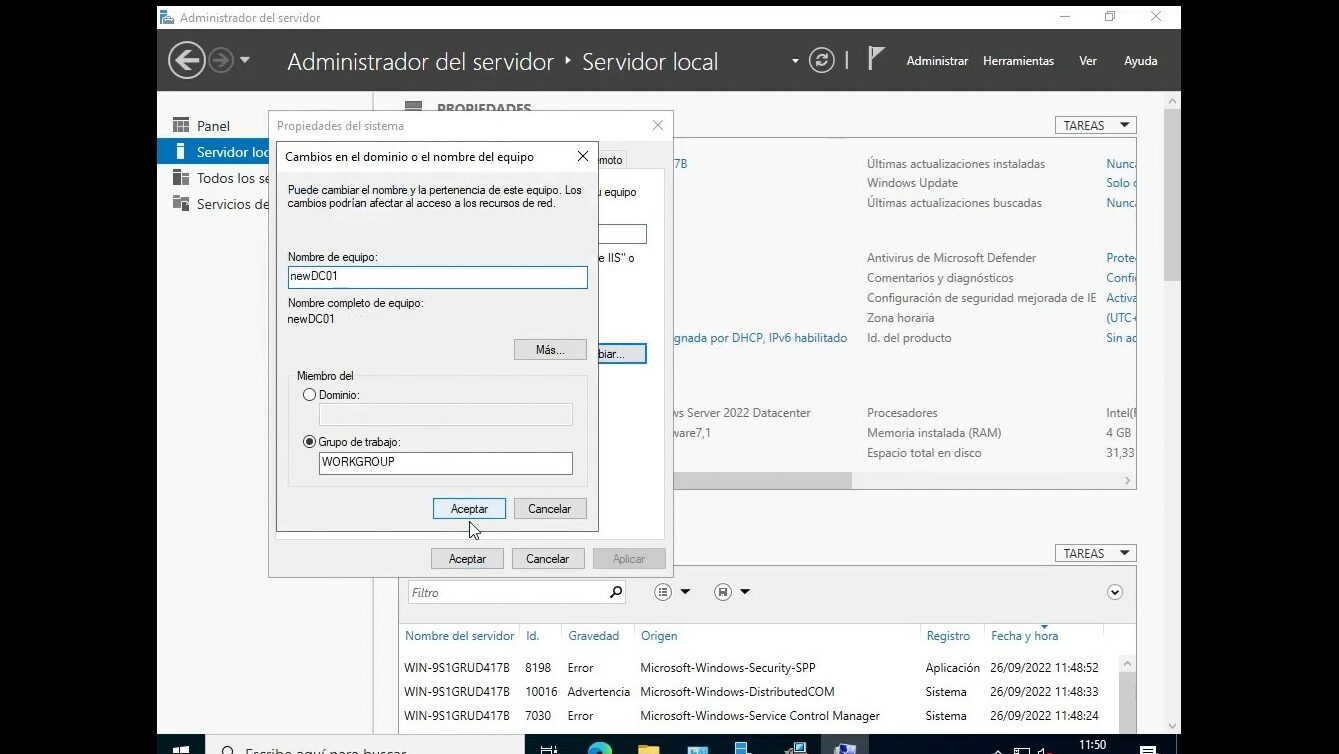Screen dimensions: 1339x754
Task: Open the Herramientas menu
Action: tap(1018, 61)
